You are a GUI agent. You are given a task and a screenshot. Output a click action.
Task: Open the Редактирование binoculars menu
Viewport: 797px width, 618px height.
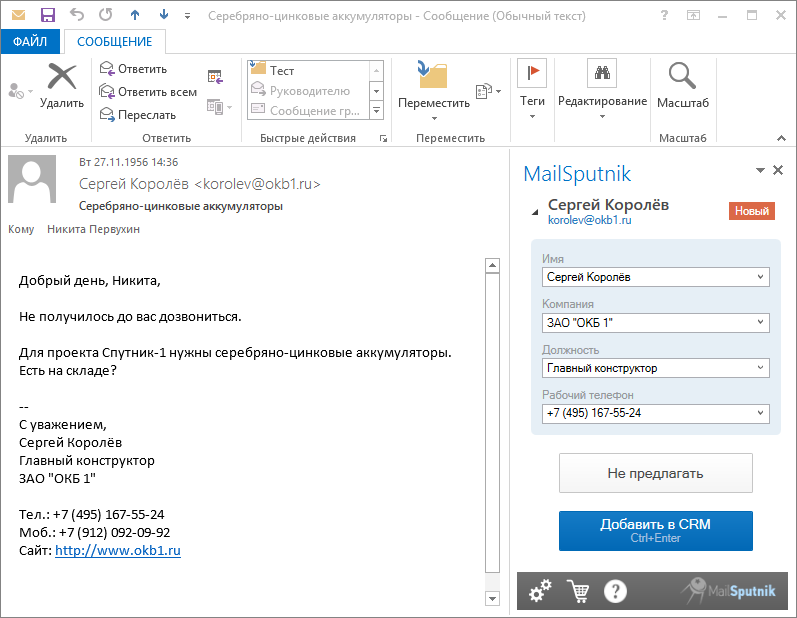(602, 89)
